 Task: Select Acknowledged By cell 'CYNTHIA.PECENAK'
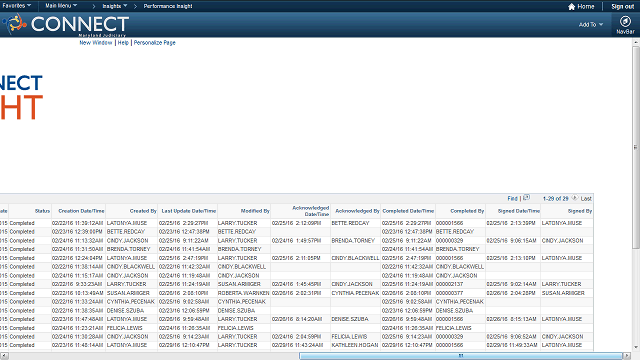coord(355,293)
